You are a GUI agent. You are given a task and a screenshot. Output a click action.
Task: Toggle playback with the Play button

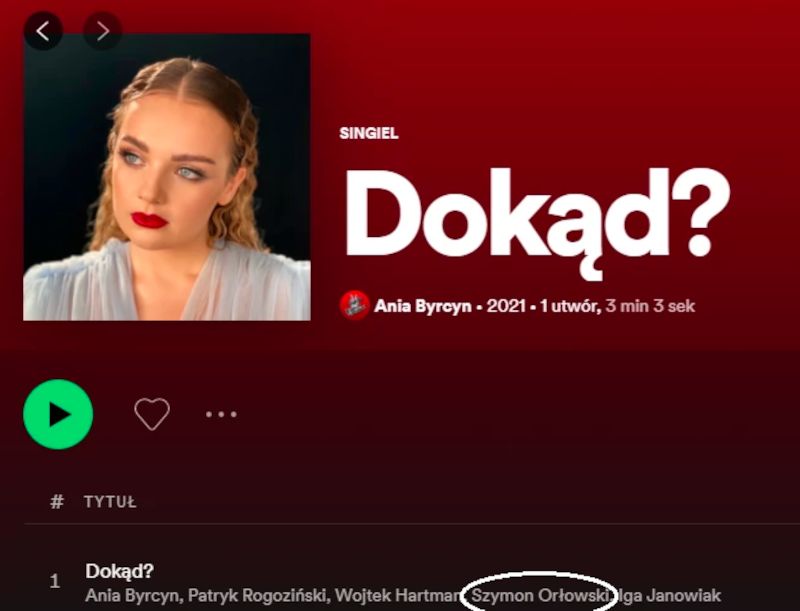coord(60,412)
